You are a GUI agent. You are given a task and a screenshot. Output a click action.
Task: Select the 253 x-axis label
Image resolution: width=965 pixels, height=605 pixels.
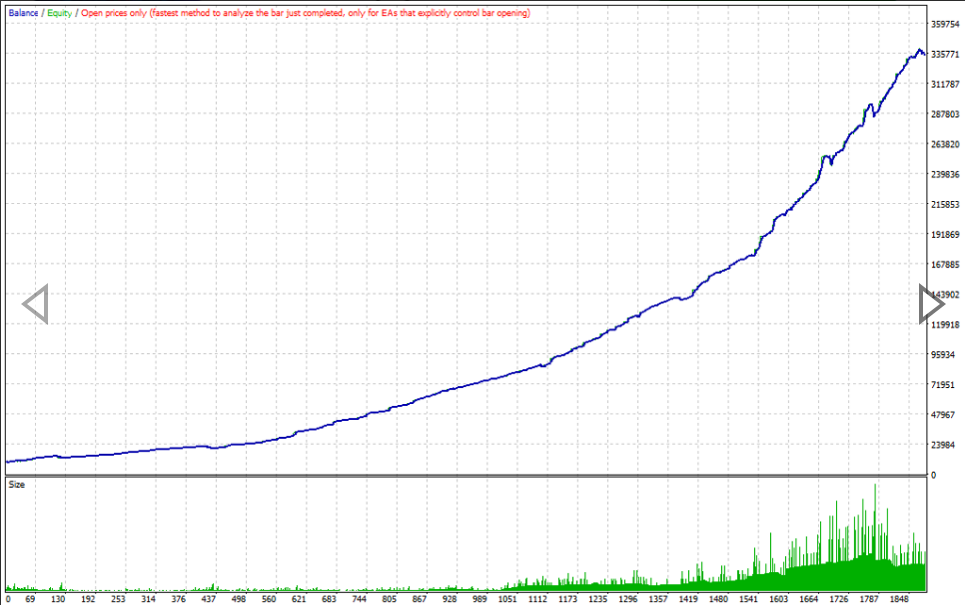click(118, 599)
